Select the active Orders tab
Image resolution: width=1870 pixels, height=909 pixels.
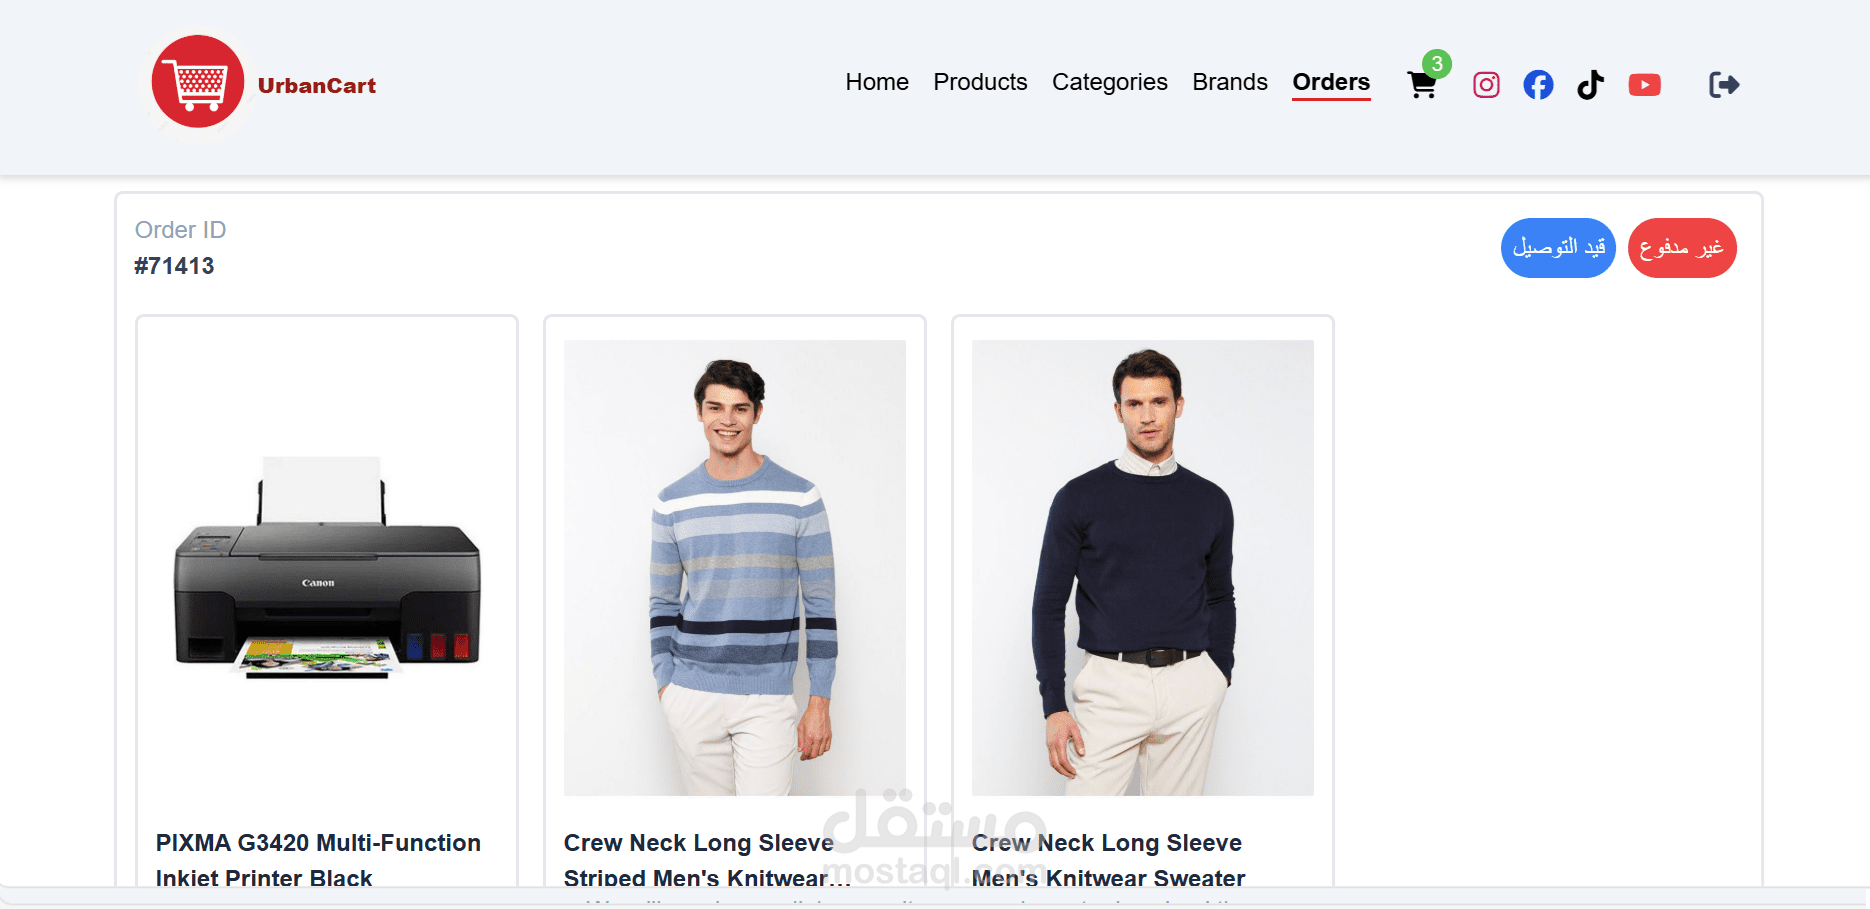click(1331, 83)
